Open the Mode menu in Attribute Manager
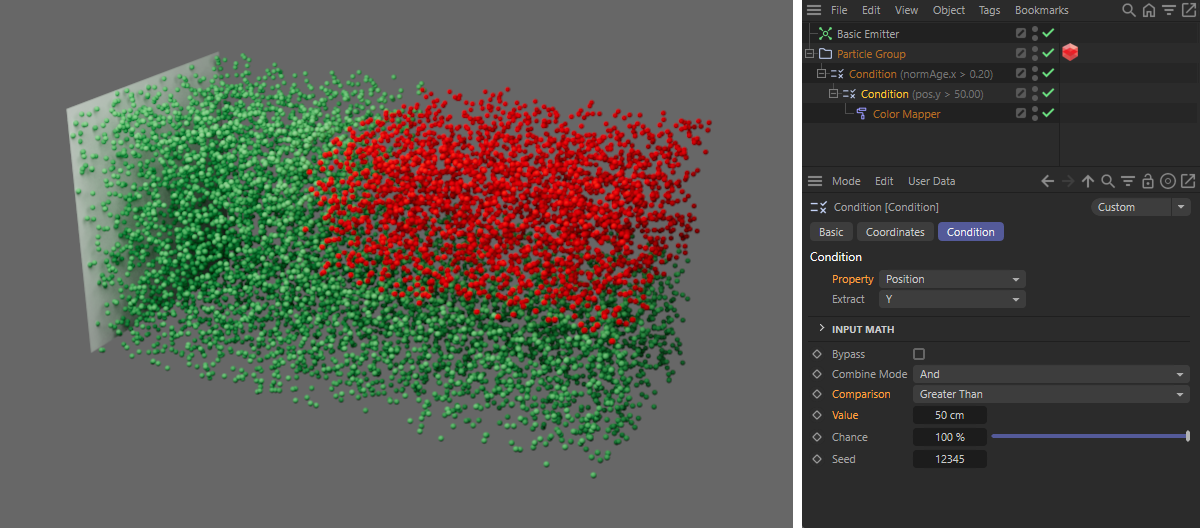Viewport: 1200px width, 528px height. click(846, 181)
